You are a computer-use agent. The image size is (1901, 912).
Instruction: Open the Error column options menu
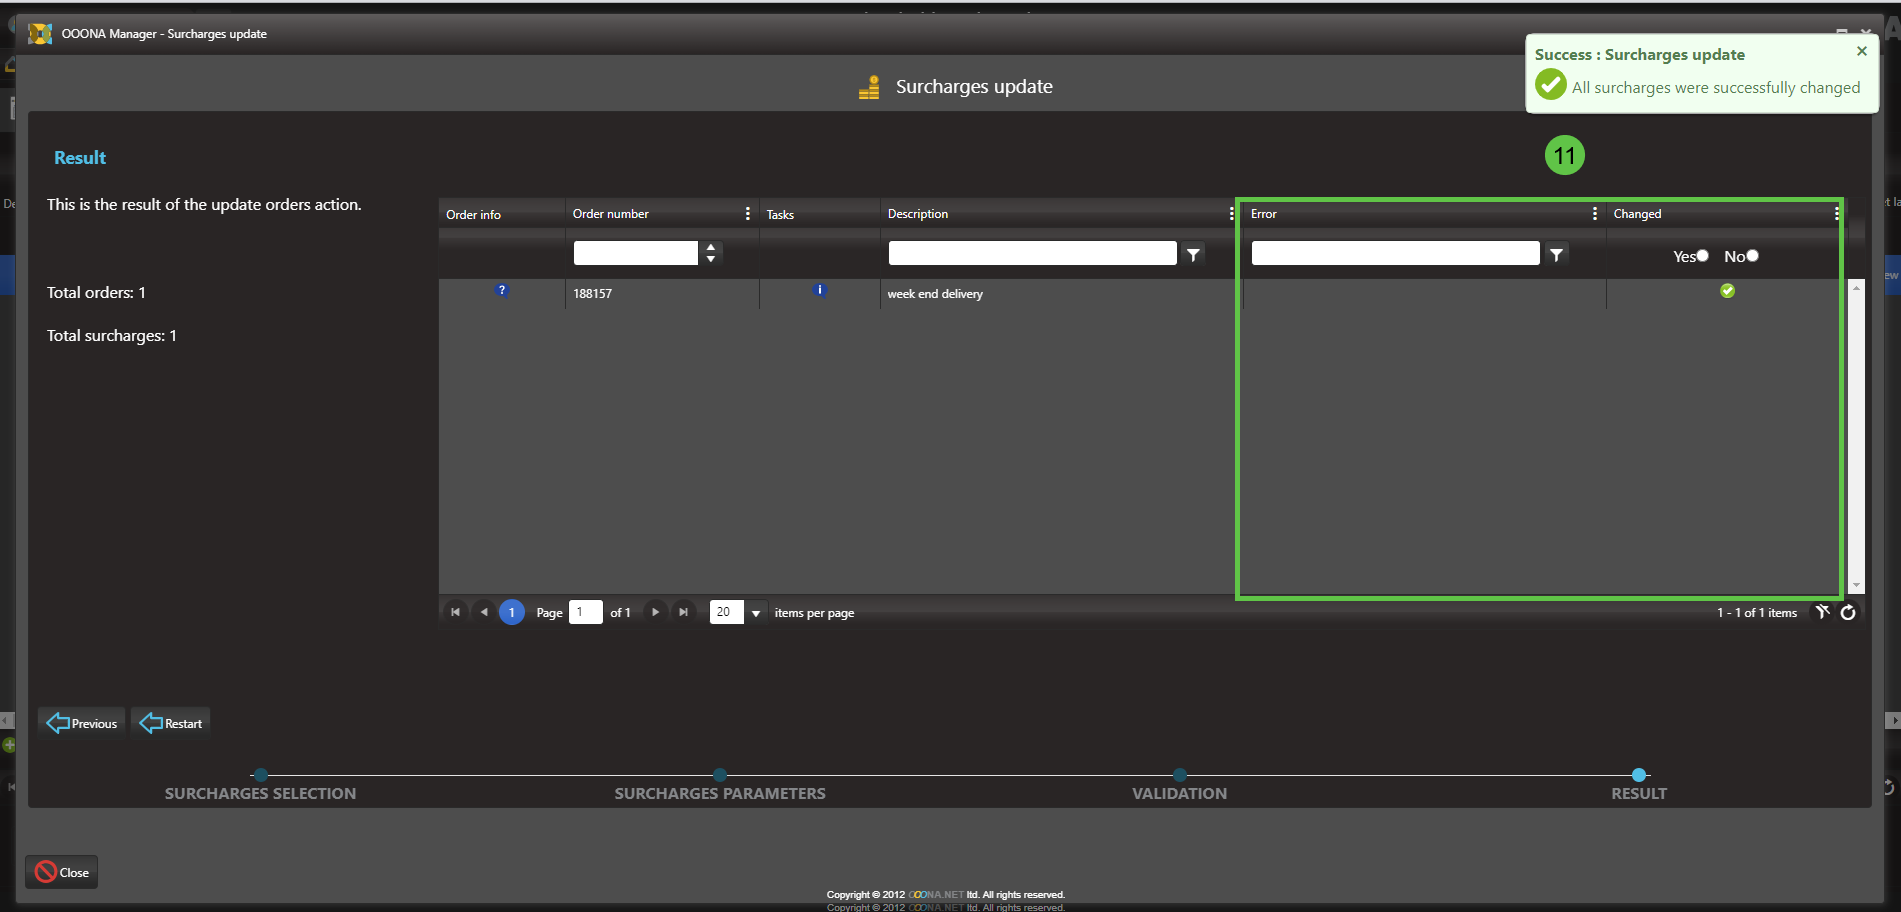pyautogui.click(x=1594, y=214)
